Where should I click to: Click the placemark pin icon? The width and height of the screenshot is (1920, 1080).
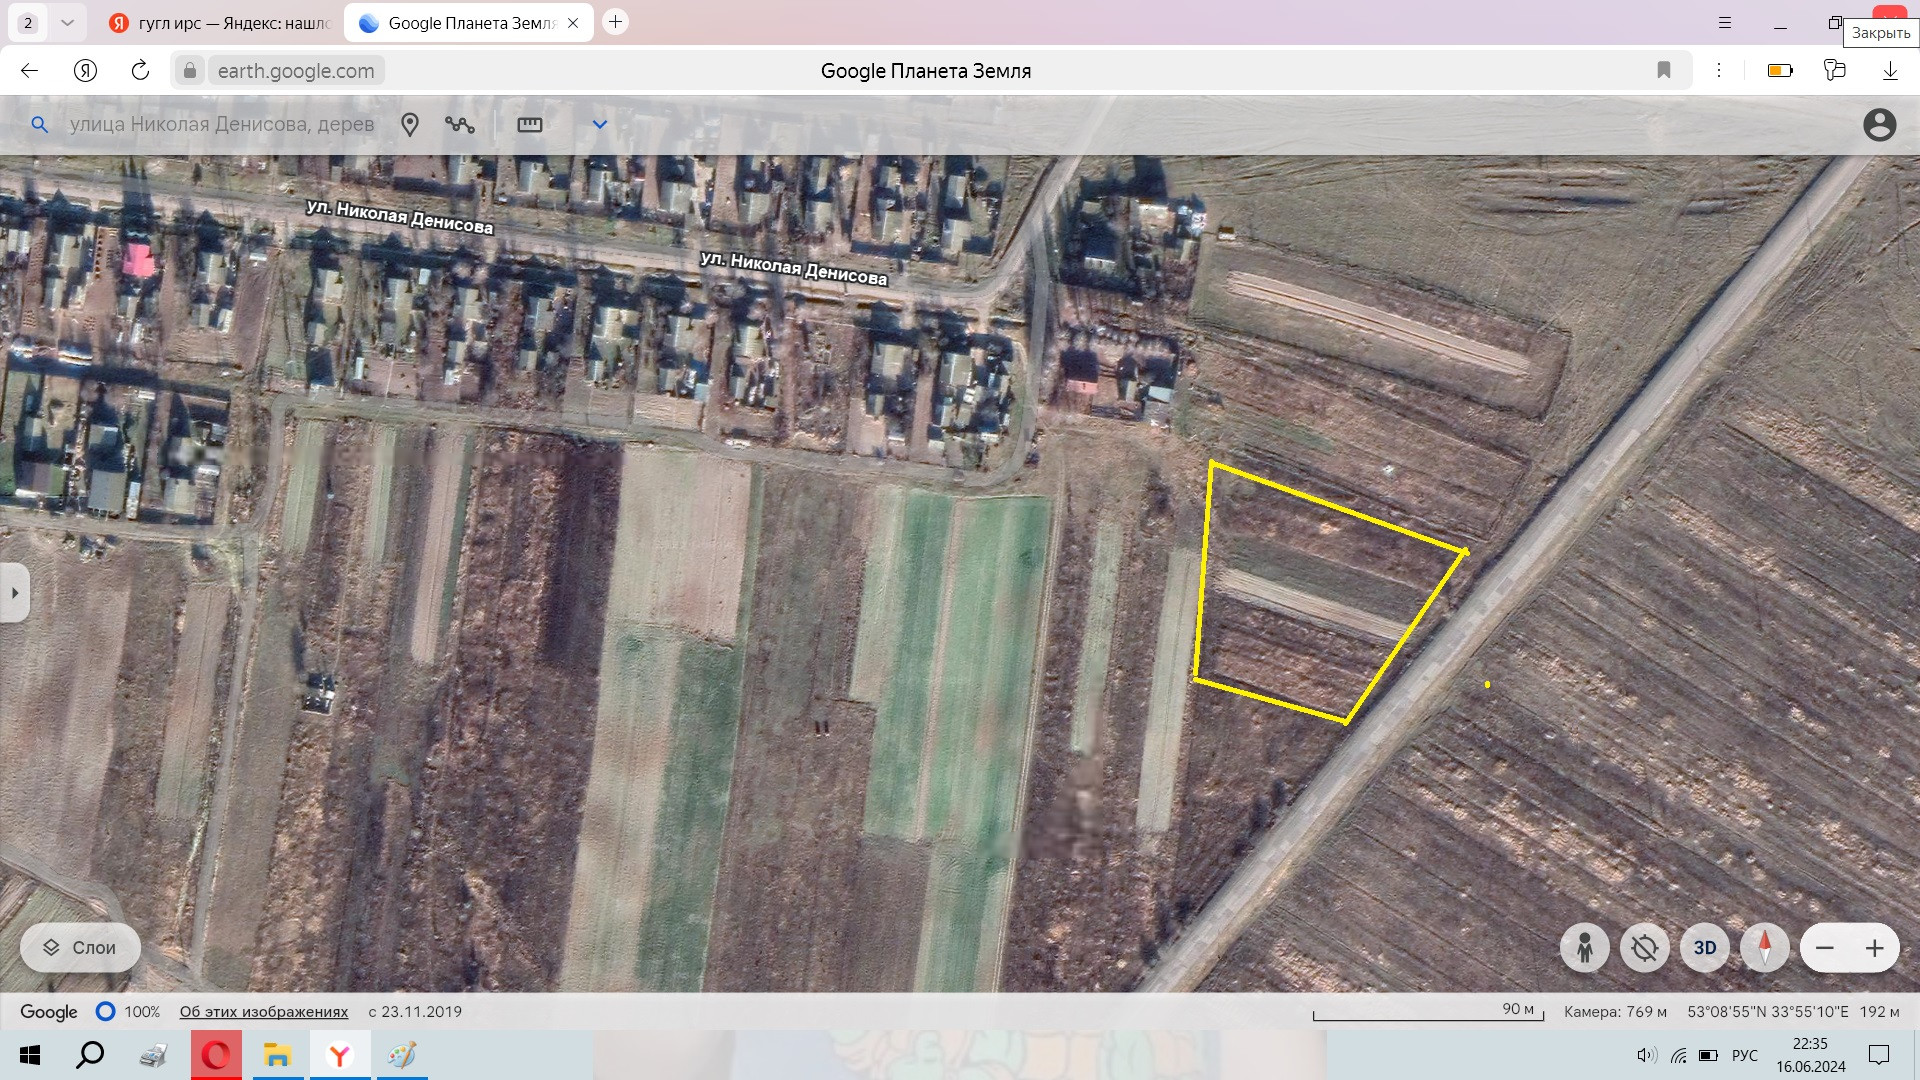(x=410, y=125)
